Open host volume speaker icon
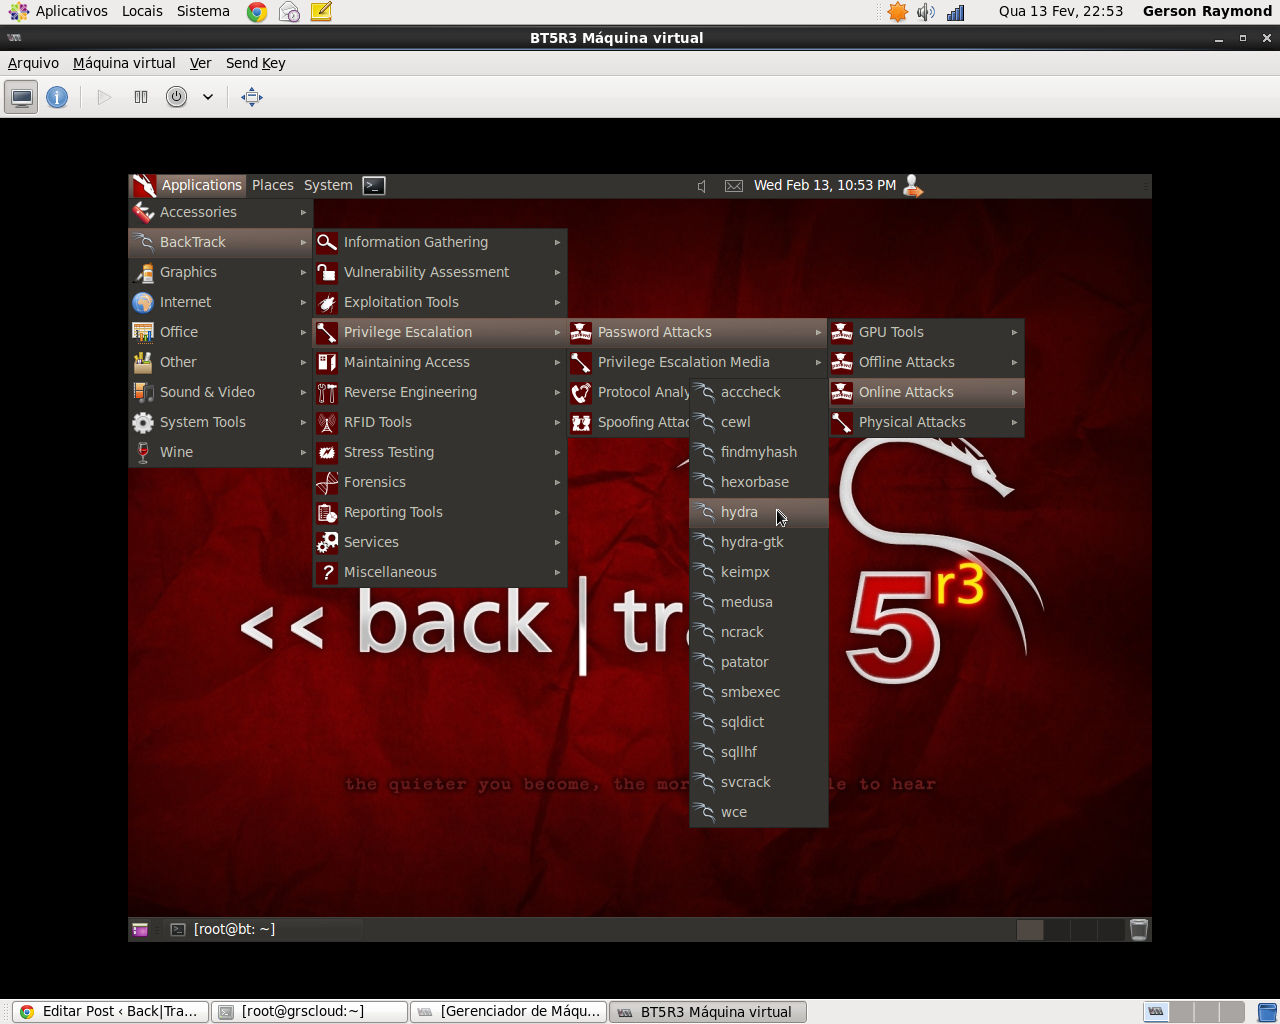The image size is (1280, 1024). click(926, 12)
